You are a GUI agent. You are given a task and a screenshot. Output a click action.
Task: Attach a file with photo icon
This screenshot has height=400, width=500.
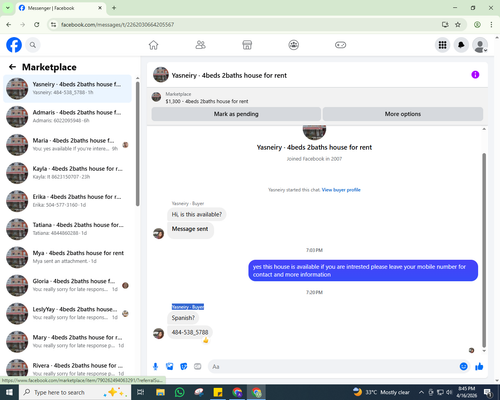tap(169, 366)
